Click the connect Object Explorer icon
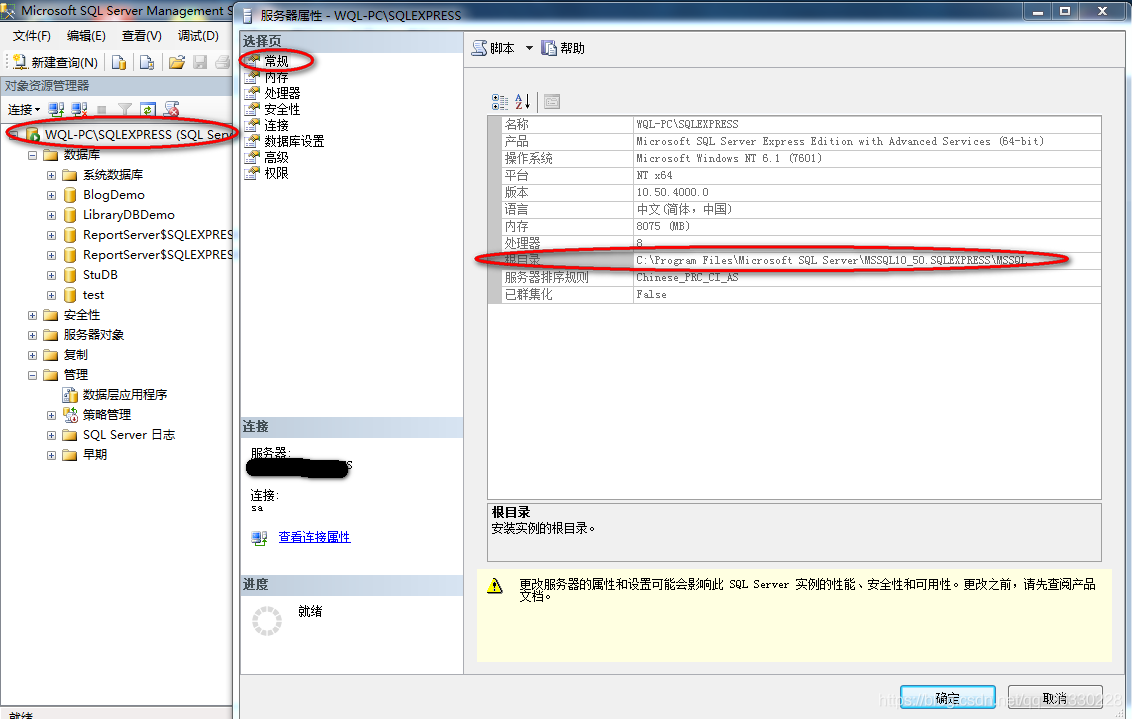 (x=56, y=110)
